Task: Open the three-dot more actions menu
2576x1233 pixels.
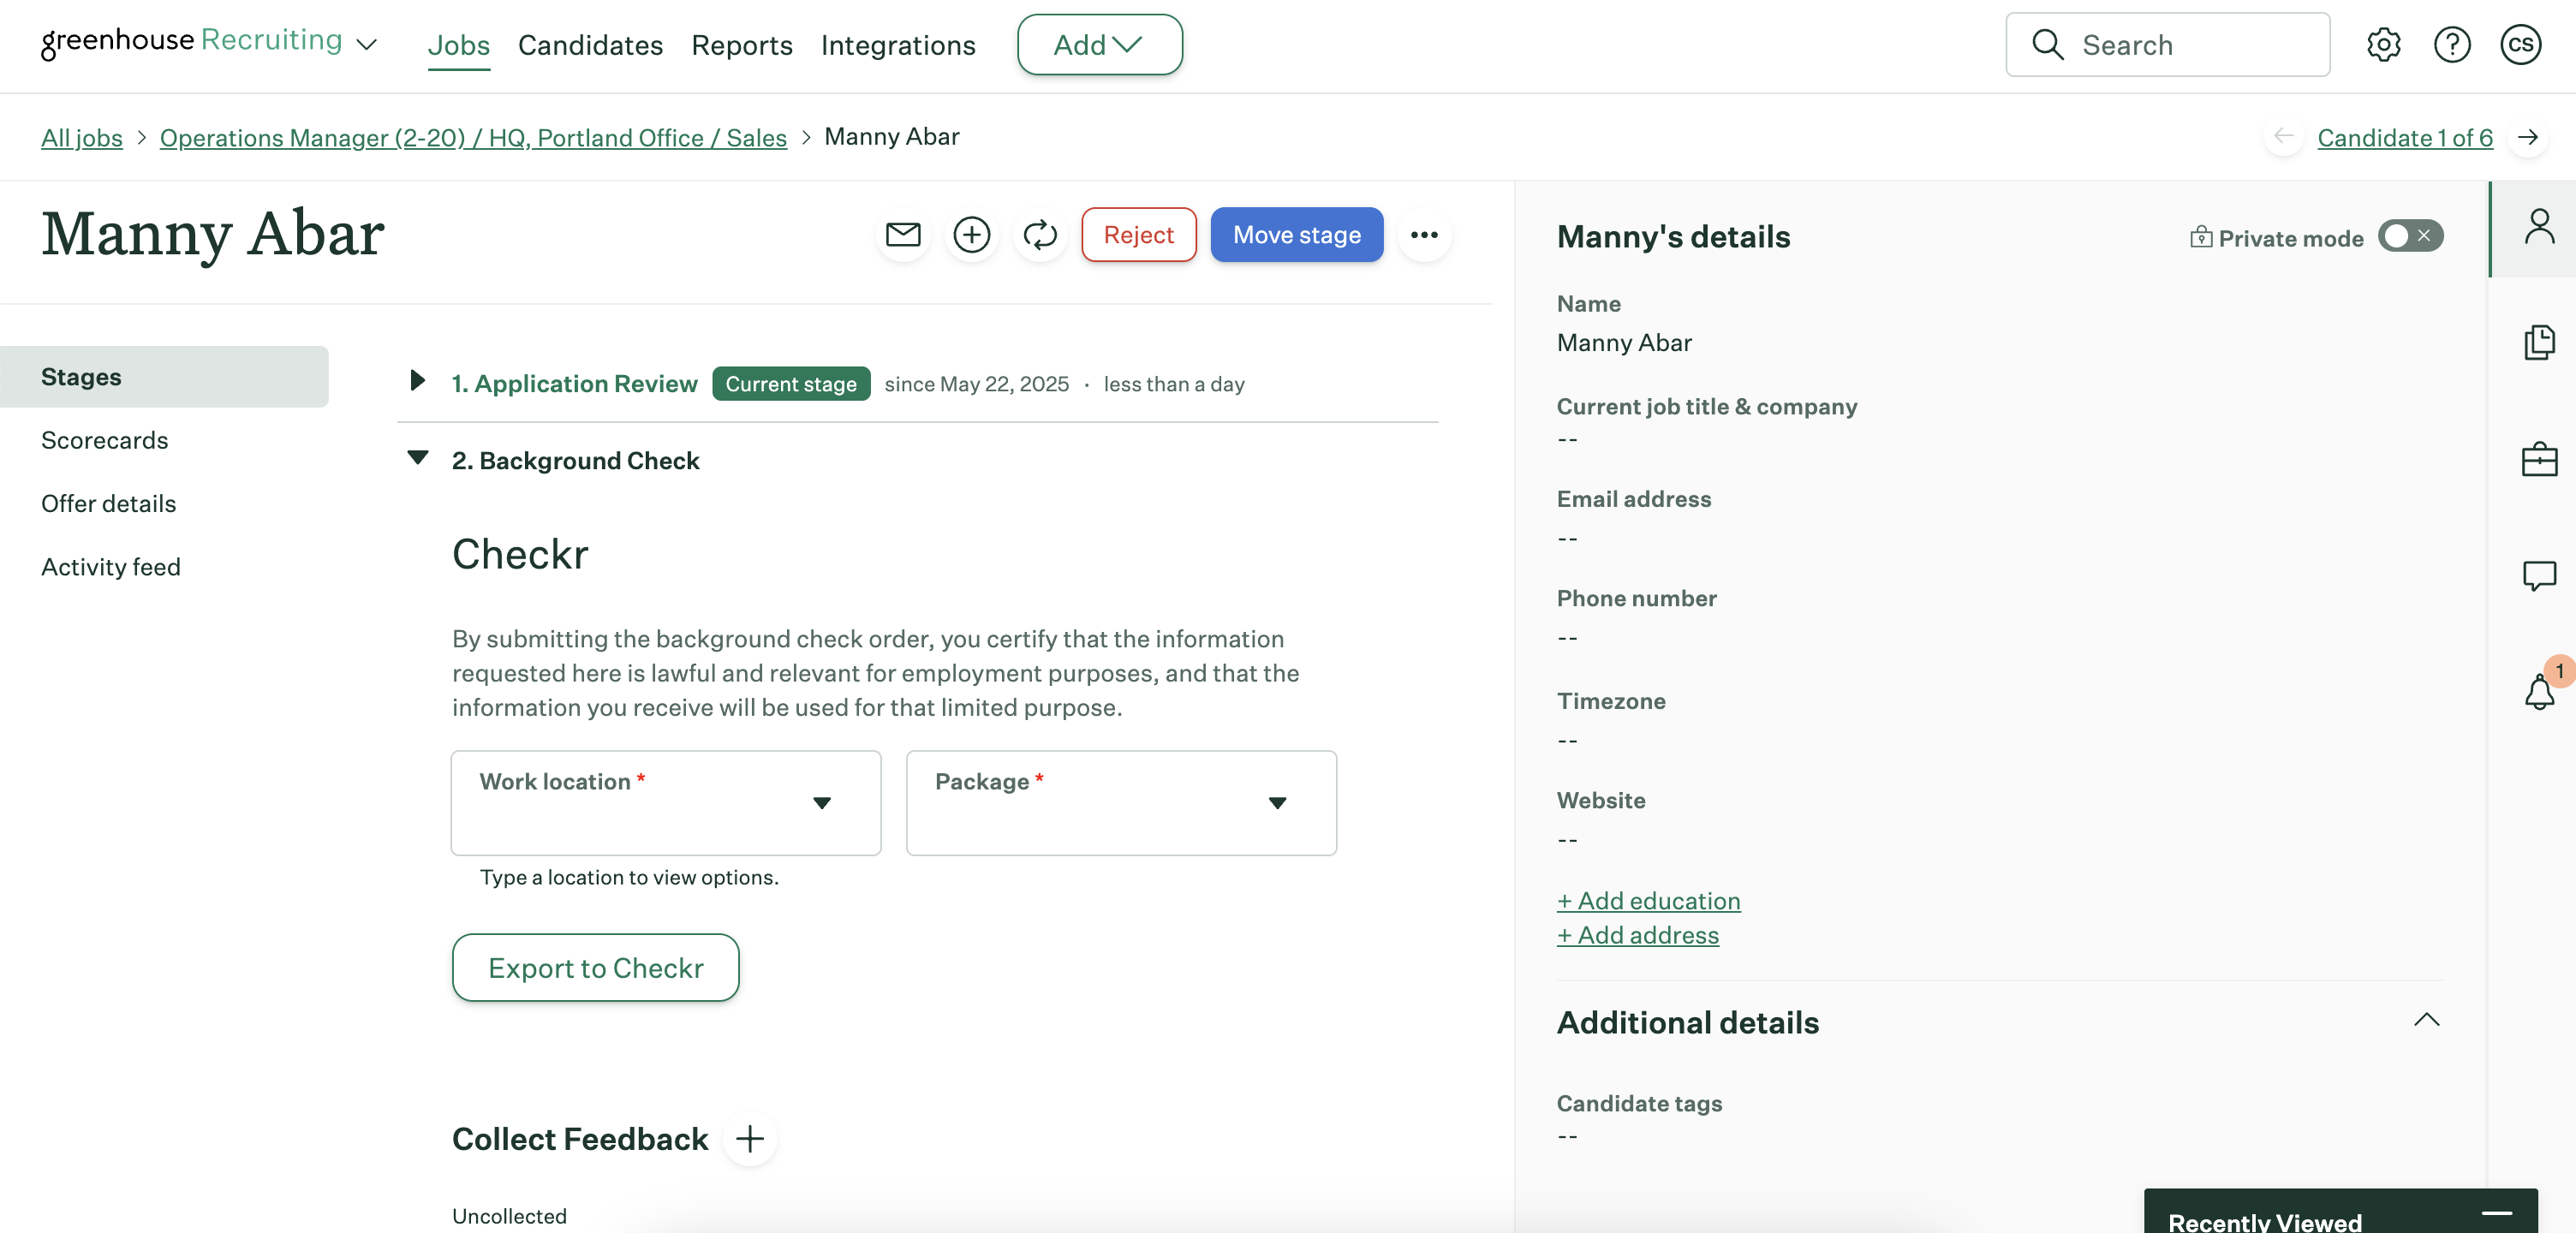Action: pyautogui.click(x=1424, y=235)
